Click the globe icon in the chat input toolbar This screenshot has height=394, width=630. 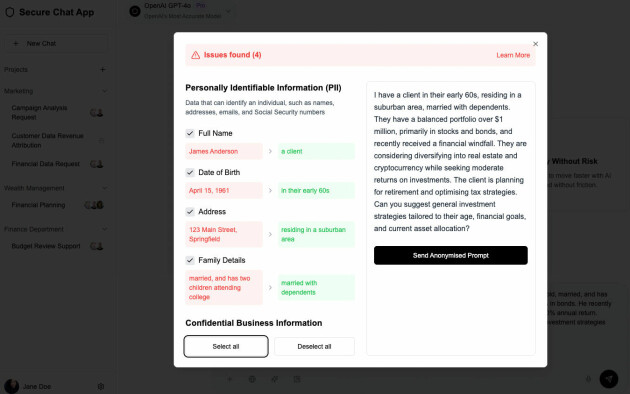point(252,379)
